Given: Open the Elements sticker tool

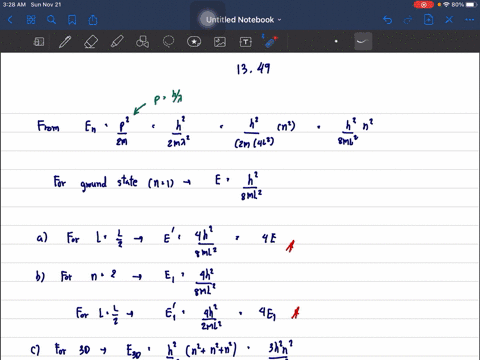Looking at the screenshot, I should point(194,42).
